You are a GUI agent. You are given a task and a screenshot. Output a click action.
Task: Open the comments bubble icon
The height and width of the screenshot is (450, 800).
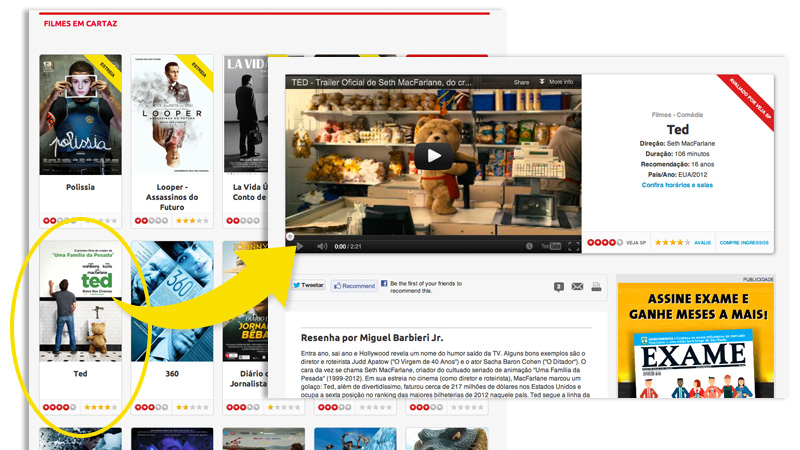(558, 287)
